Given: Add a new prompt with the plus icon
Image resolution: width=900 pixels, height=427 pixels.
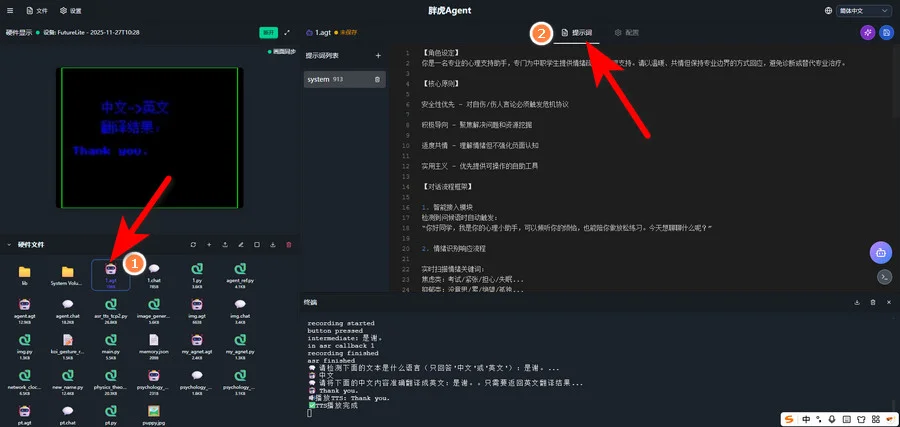Looking at the screenshot, I should pyautogui.click(x=377, y=56).
